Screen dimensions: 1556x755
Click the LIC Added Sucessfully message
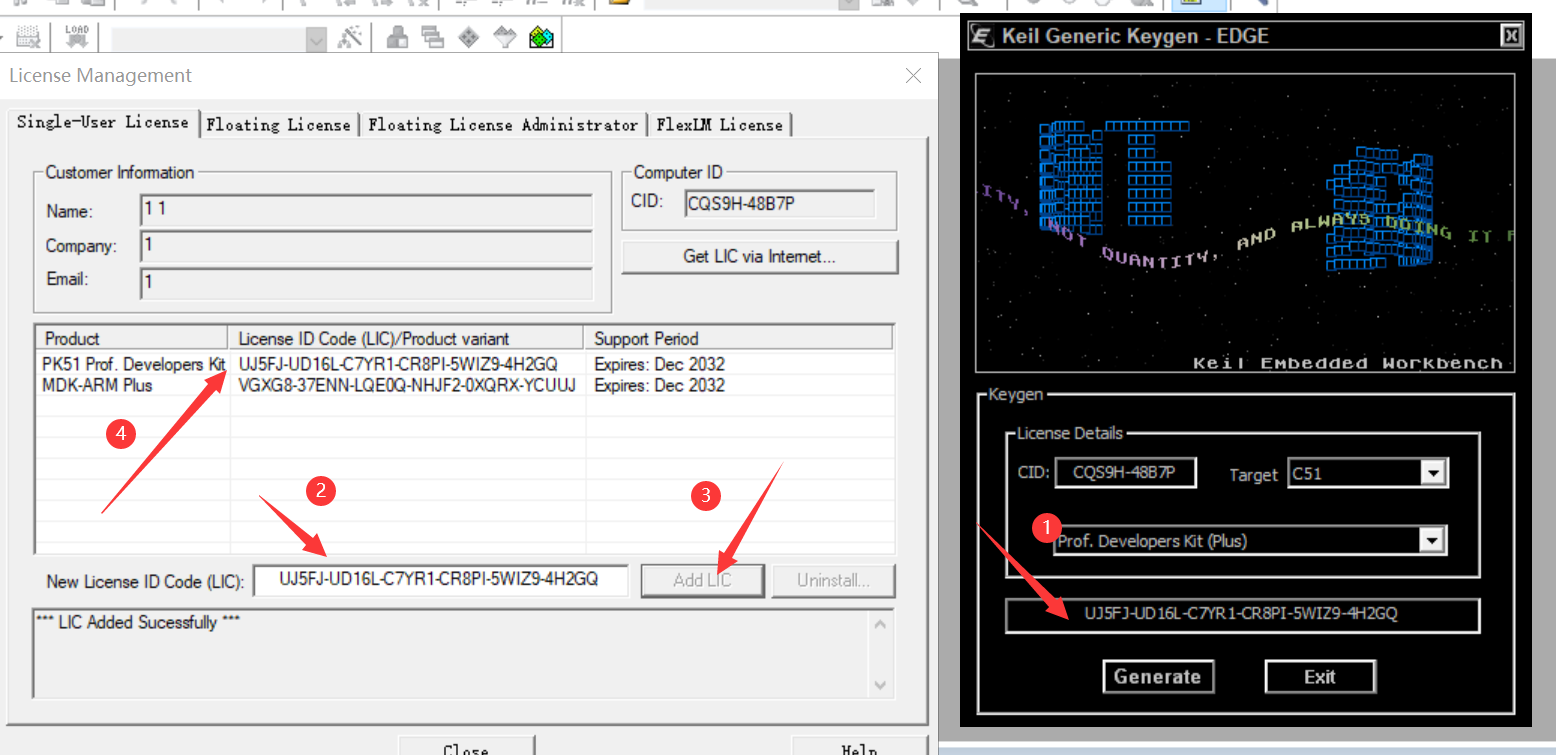coord(138,622)
